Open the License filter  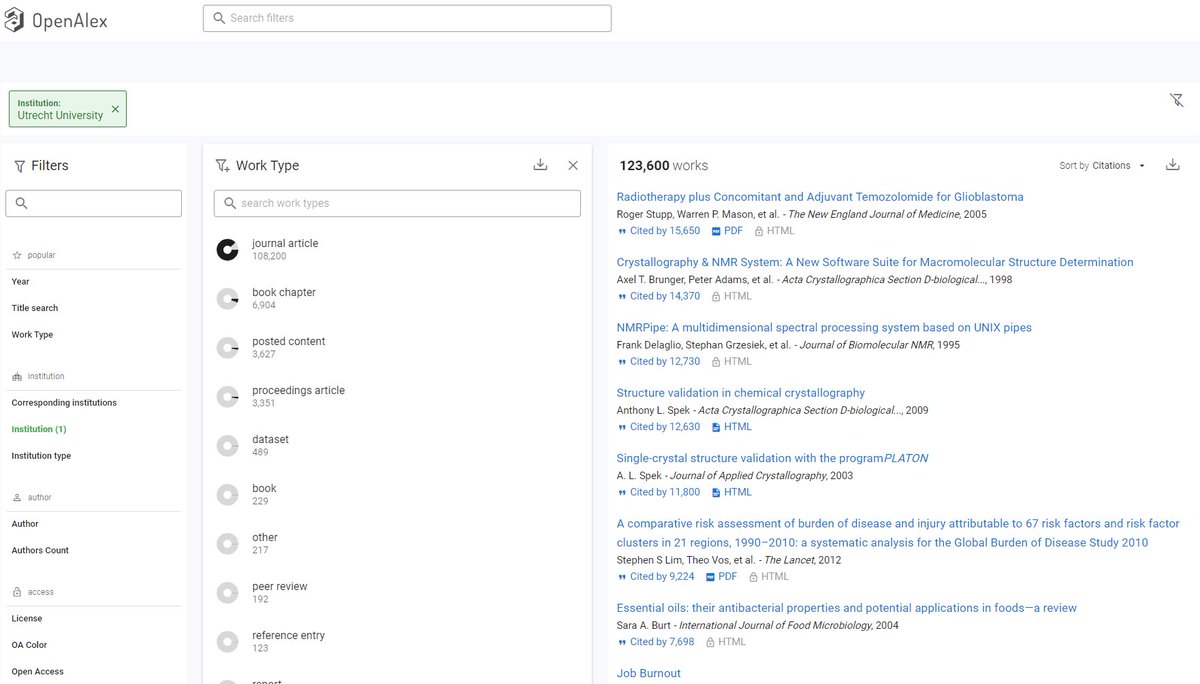click(27, 618)
